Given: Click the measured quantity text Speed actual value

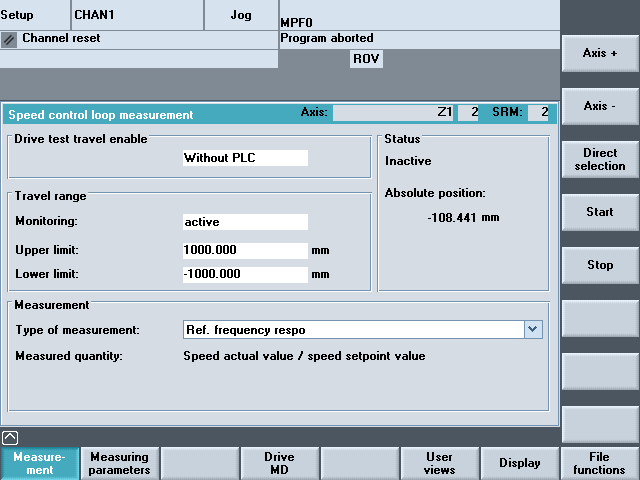Looking at the screenshot, I should point(304,356).
